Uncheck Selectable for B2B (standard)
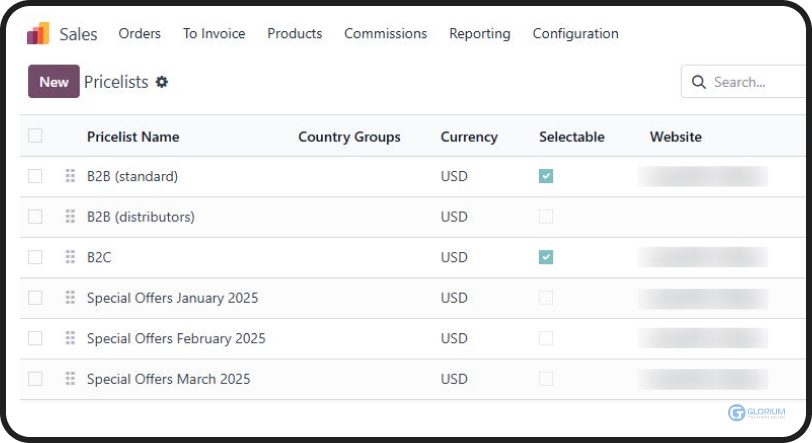The image size is (812, 443). click(546, 176)
